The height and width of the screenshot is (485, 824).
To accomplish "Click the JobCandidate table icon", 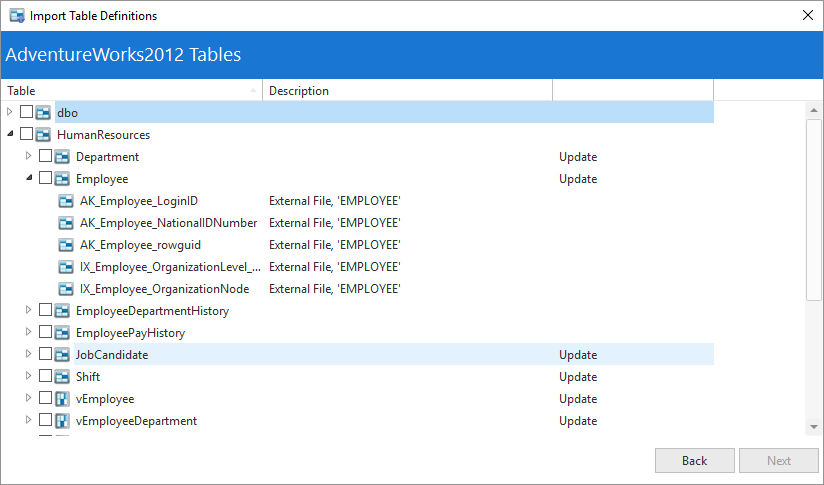I will pyautogui.click(x=62, y=355).
